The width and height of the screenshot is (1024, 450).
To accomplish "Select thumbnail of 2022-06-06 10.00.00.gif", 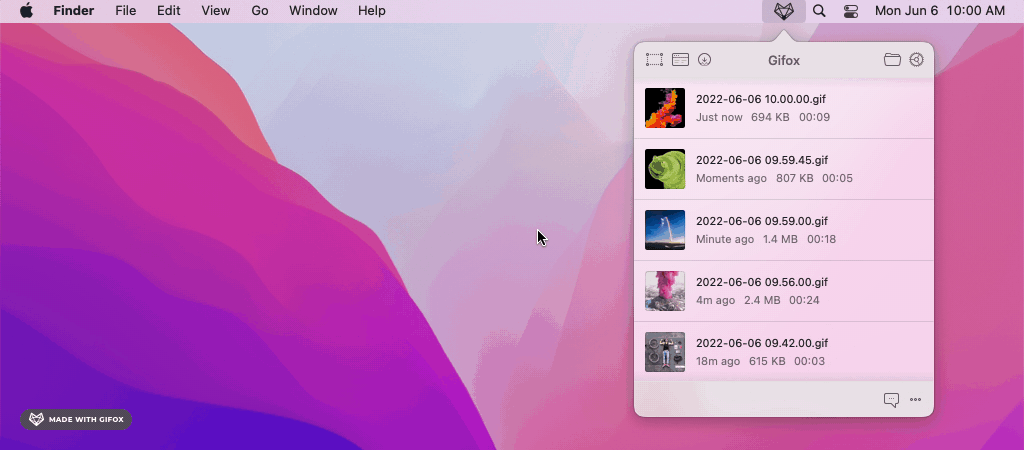I will [665, 108].
